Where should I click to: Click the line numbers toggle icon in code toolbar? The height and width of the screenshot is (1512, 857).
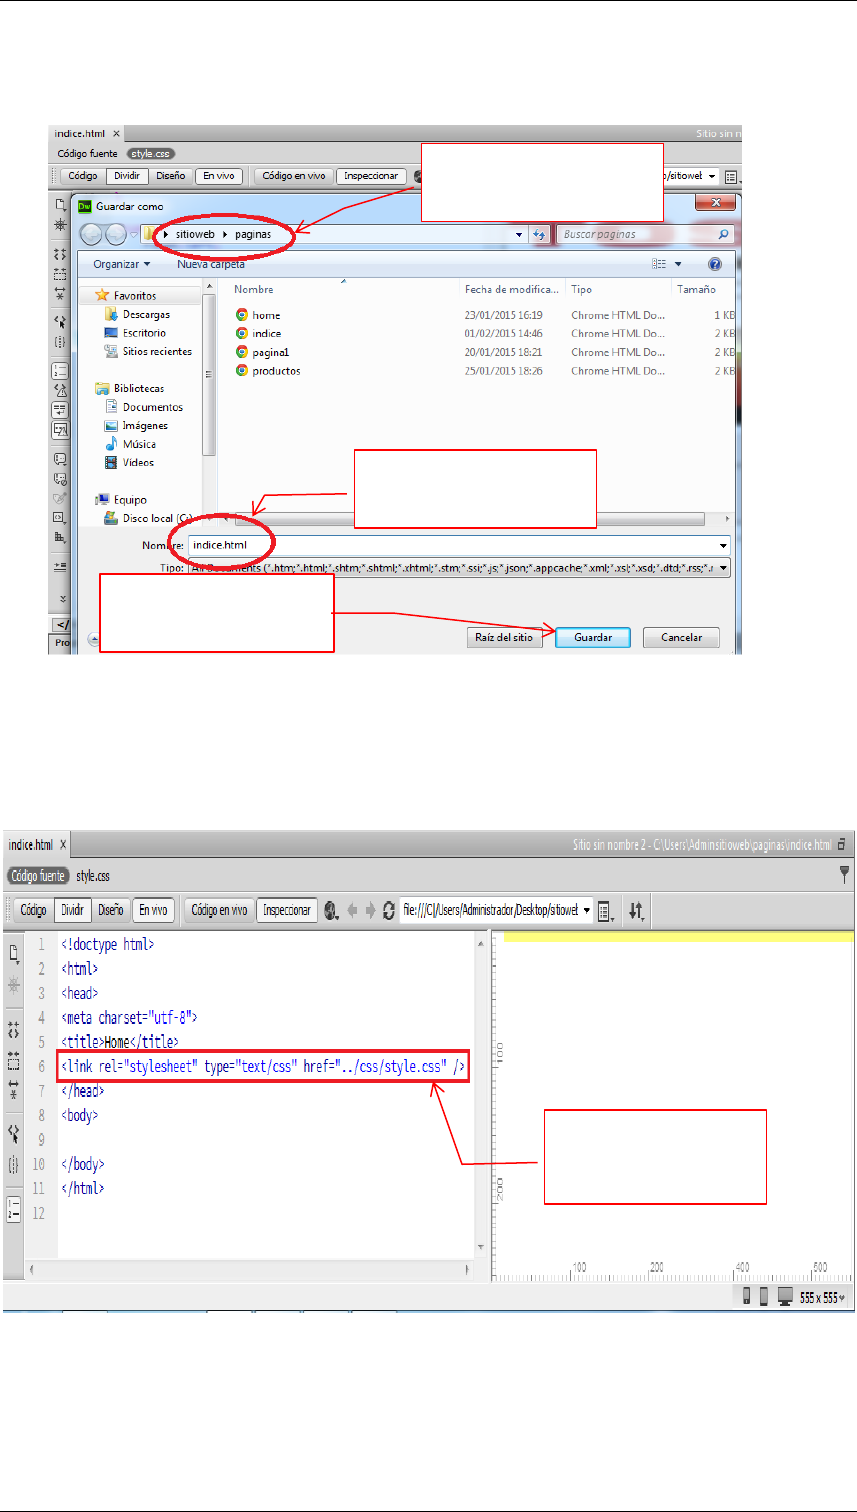(x=14, y=1208)
